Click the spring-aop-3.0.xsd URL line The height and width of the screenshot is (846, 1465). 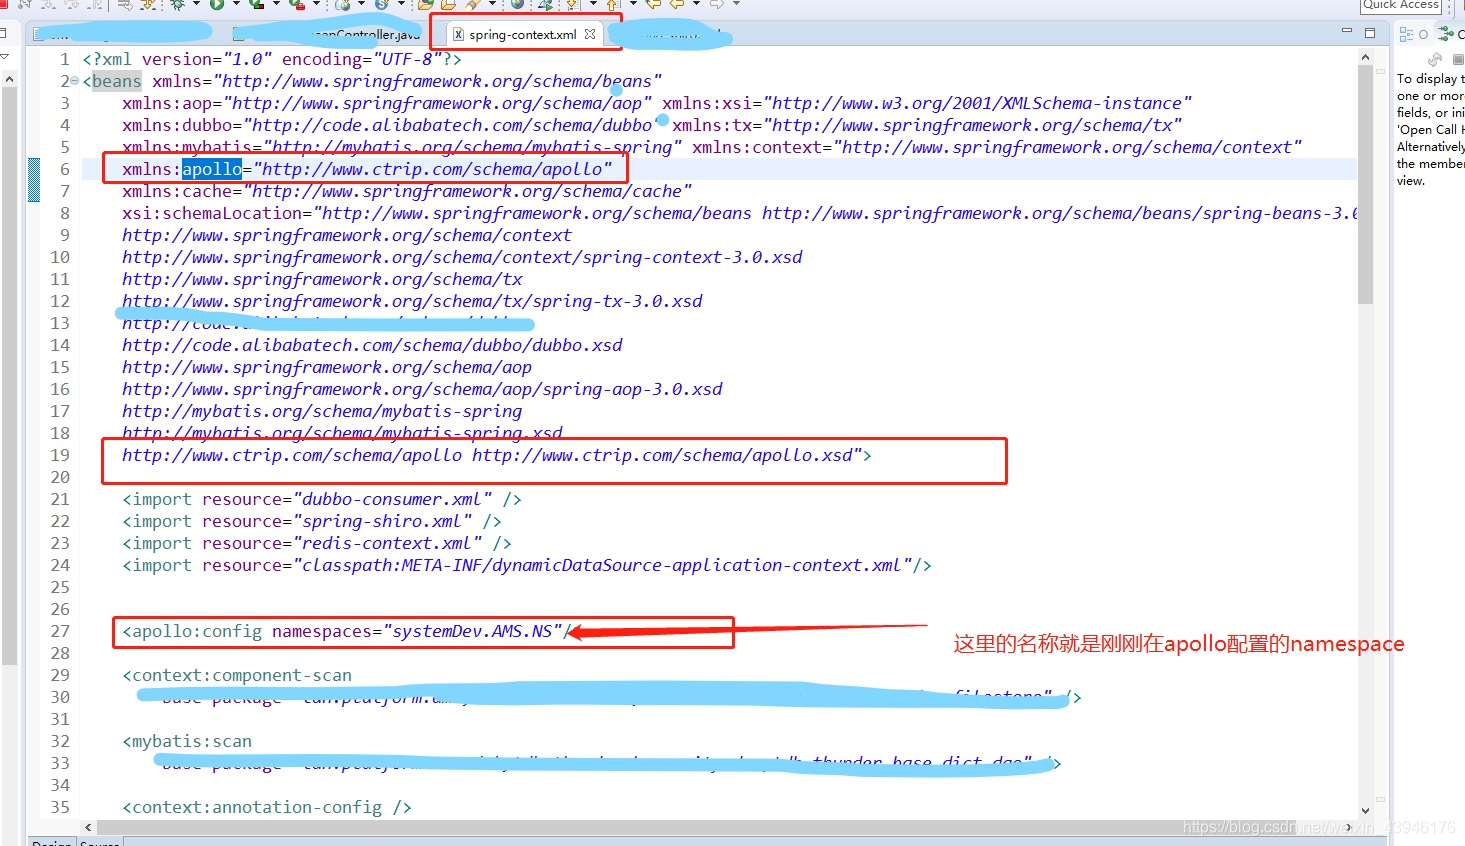click(x=422, y=389)
